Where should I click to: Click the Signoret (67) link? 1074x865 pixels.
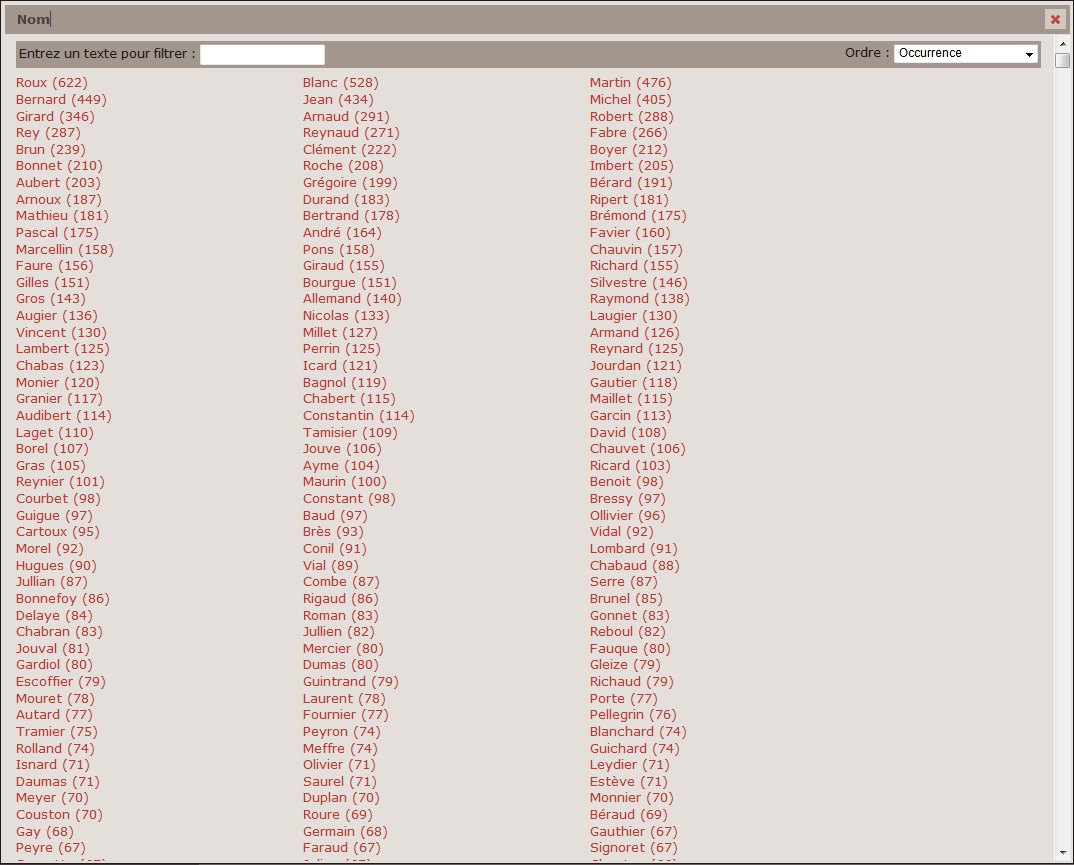633,848
